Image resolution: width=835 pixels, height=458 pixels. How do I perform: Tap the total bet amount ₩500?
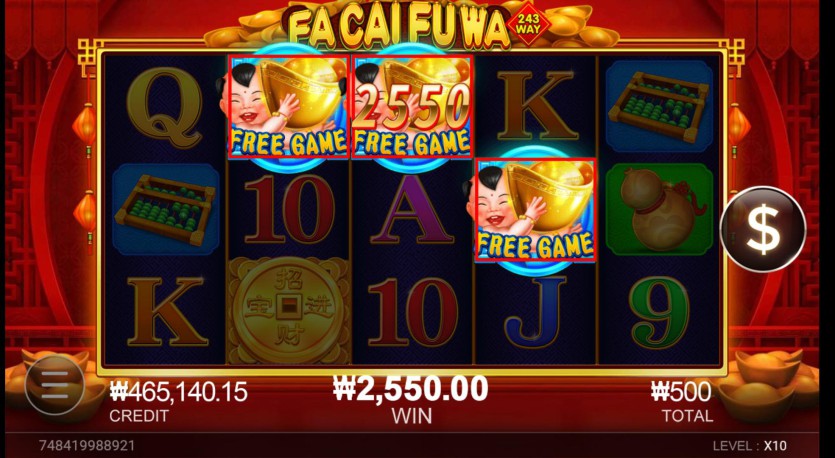[x=681, y=392]
